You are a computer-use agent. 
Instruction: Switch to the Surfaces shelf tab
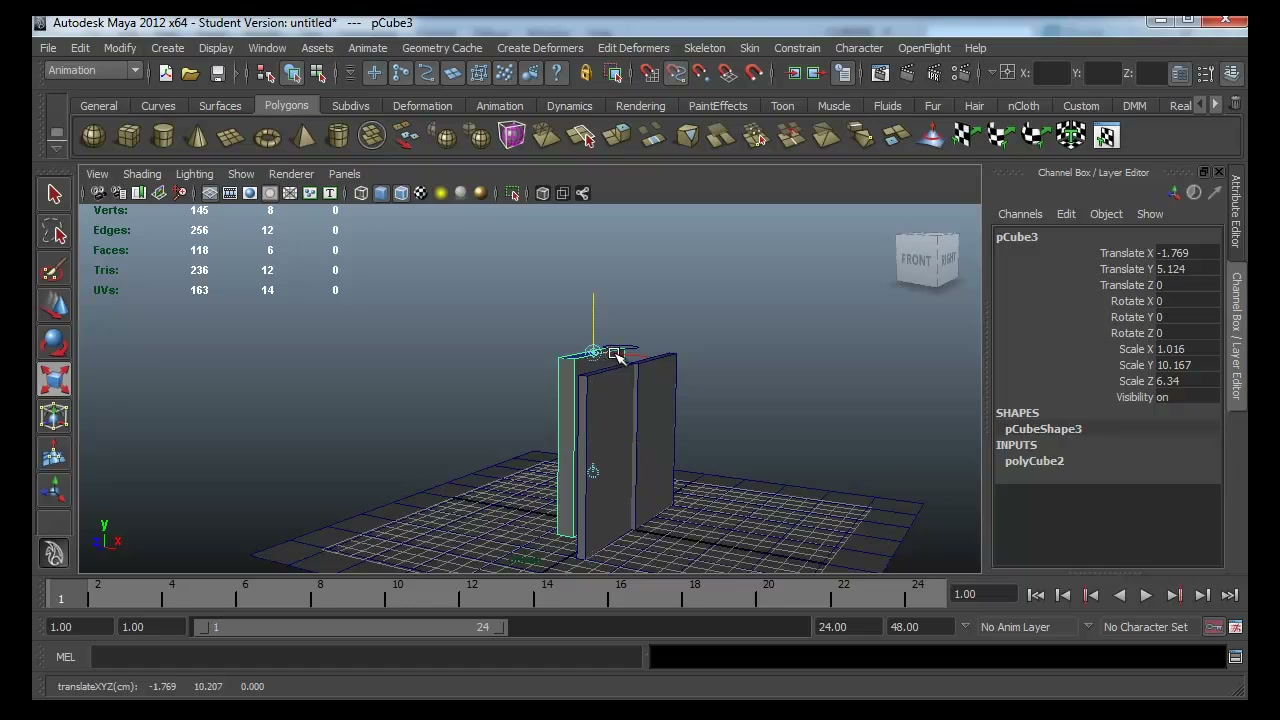click(x=220, y=105)
